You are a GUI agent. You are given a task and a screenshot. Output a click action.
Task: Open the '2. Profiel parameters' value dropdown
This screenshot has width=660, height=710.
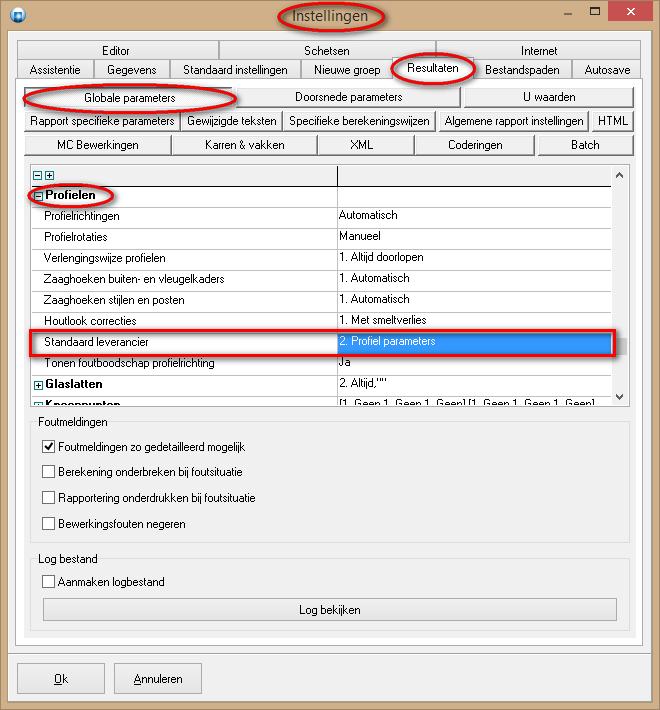(474, 343)
